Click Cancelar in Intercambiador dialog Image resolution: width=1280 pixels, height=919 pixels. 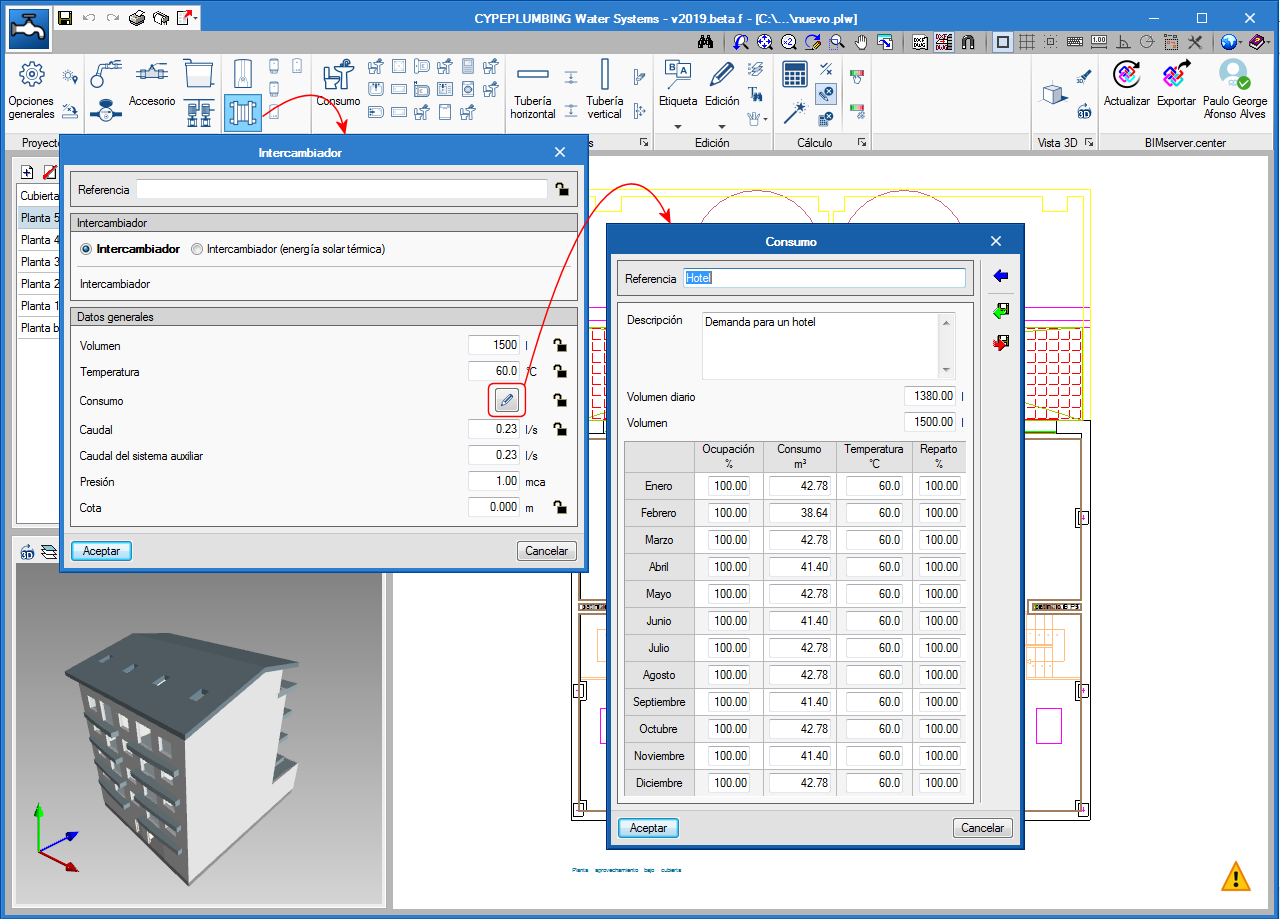point(547,551)
